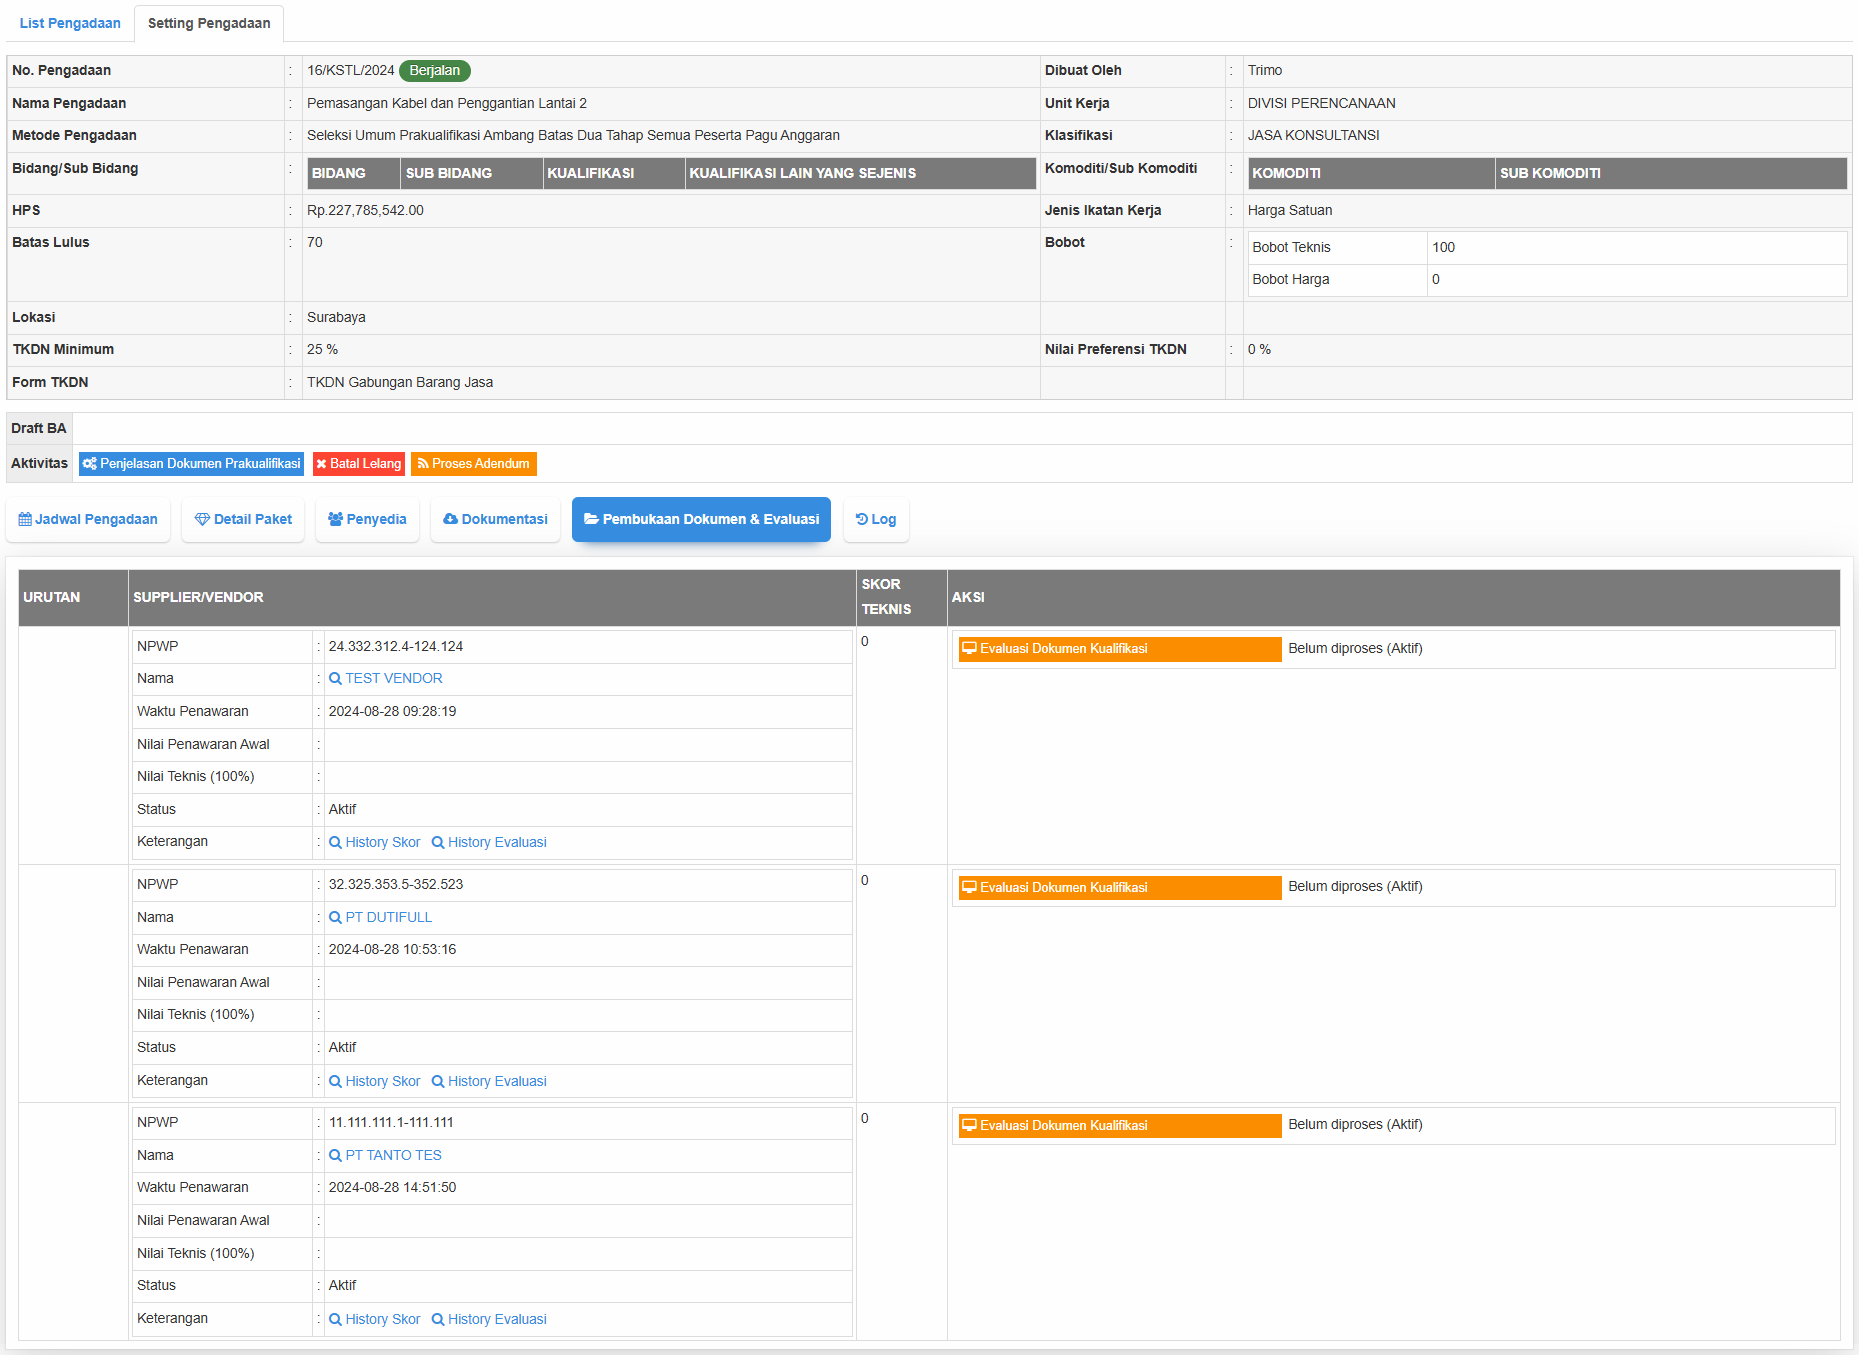This screenshot has height=1355, width=1859.
Task: View History Evaluasi for PT DUTIFULL
Action: pyautogui.click(x=489, y=1082)
